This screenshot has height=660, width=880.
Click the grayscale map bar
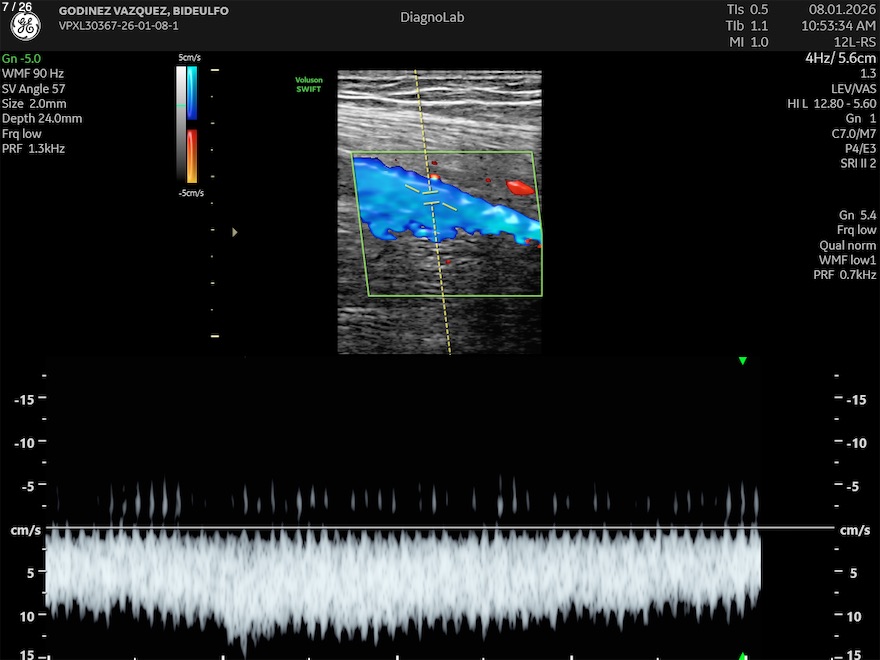[181, 125]
